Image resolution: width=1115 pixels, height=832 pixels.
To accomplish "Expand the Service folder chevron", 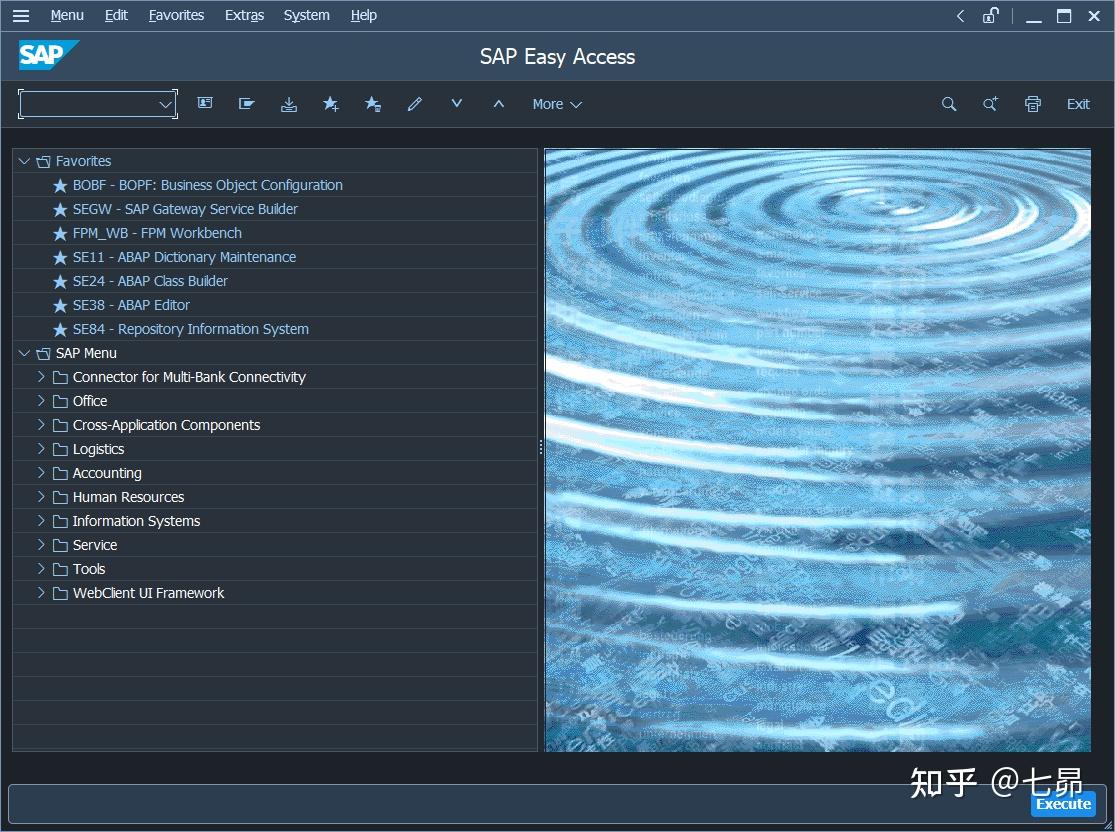I will tap(41, 545).
